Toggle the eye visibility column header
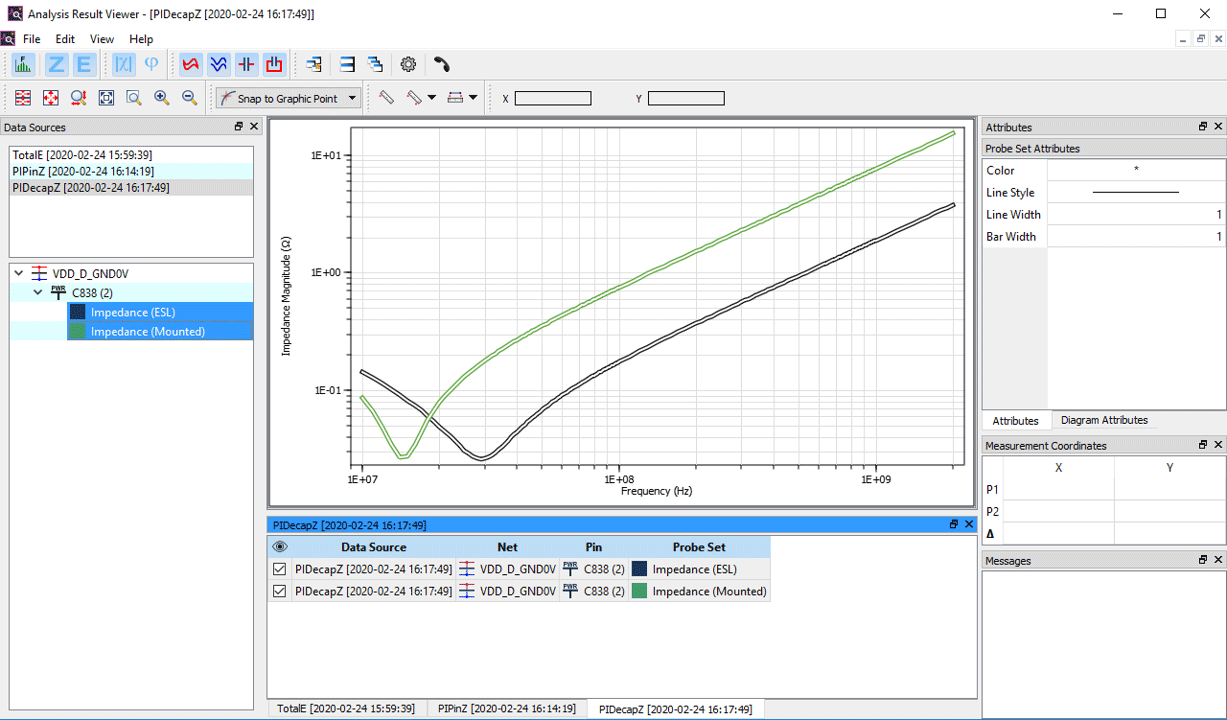Viewport: 1227px width, 720px height. pos(280,547)
